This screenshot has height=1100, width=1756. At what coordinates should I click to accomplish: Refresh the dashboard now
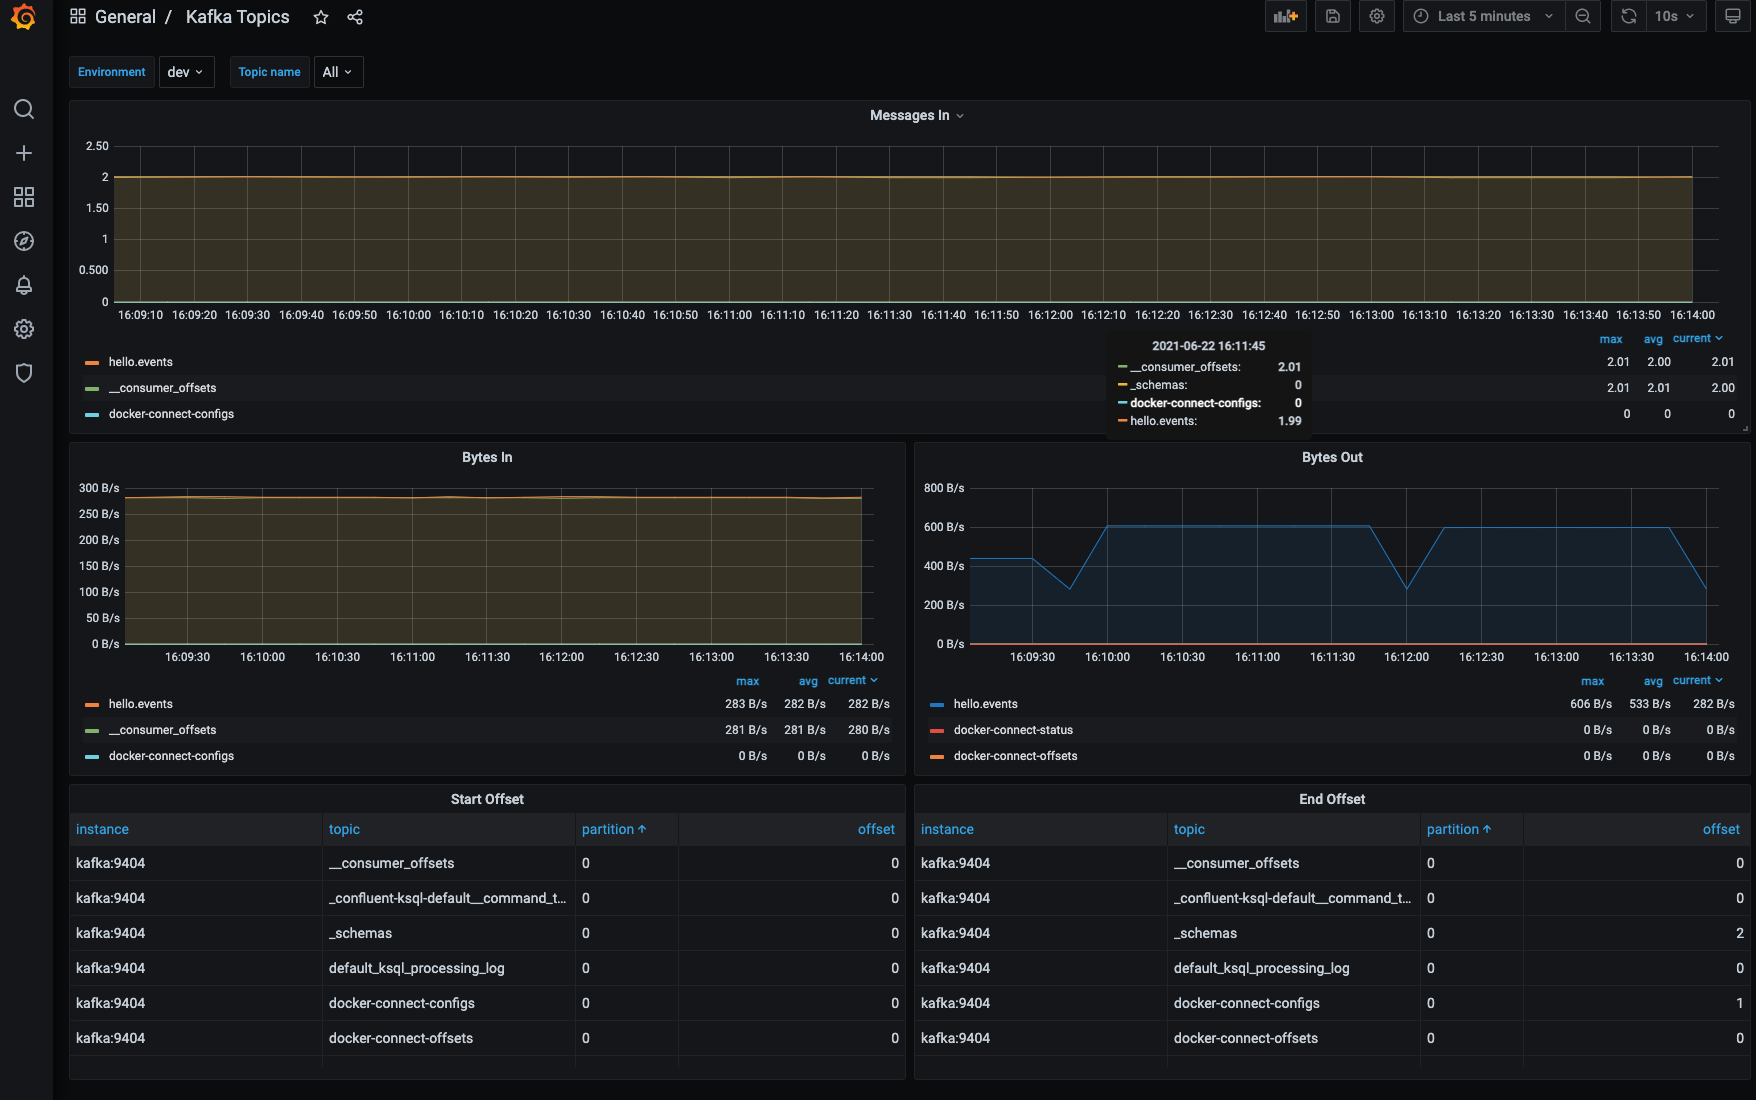pos(1629,16)
